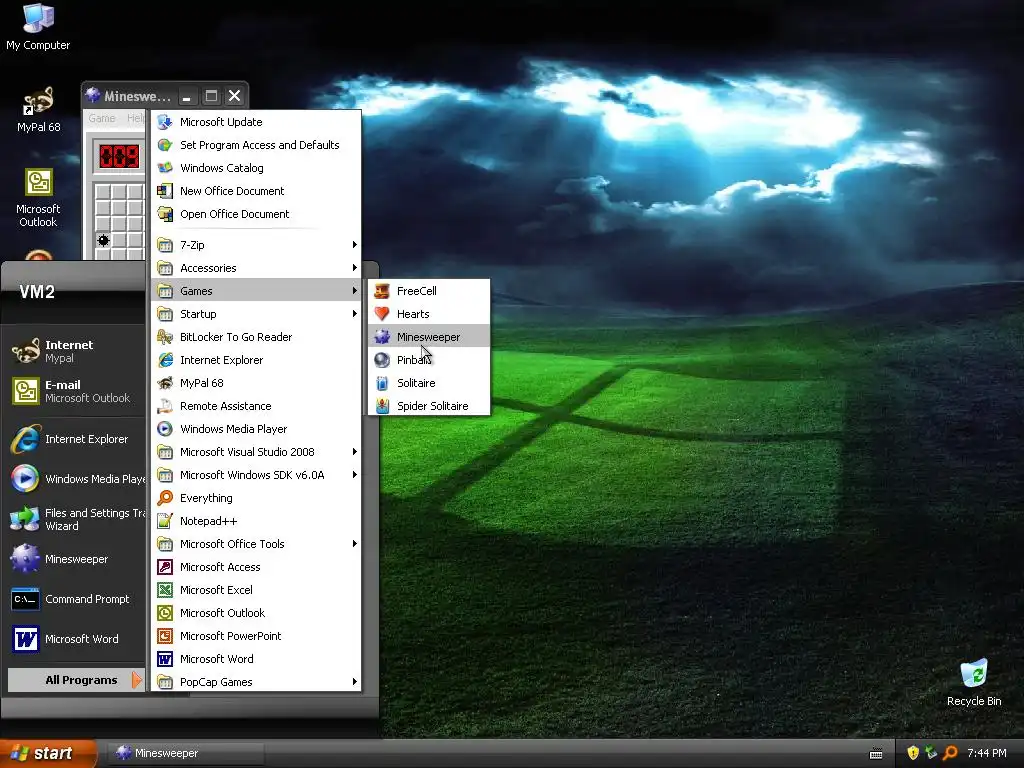The width and height of the screenshot is (1024, 768).
Task: Open Files and Settings Transfer Wizard
Action: (76, 519)
